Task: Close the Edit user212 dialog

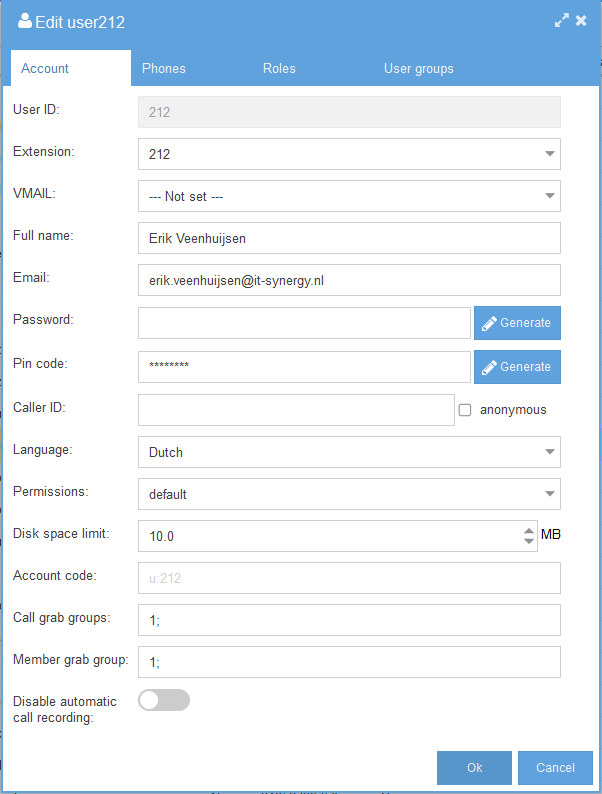Action: pyautogui.click(x=581, y=21)
